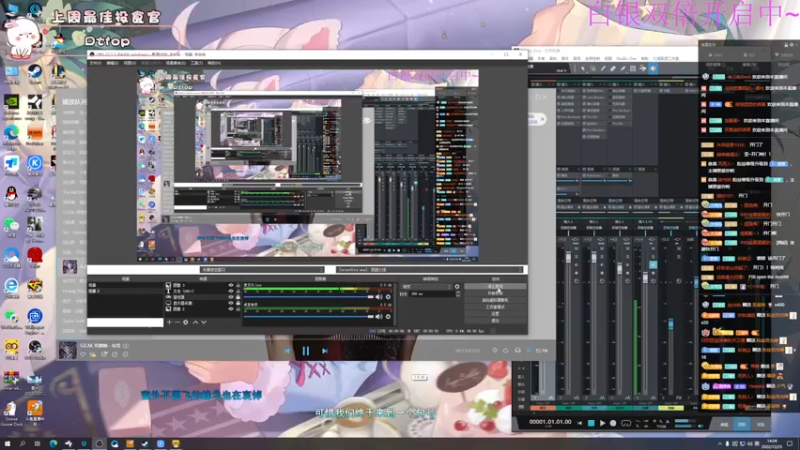Move selected OBS source up
The image size is (800, 450).
point(195,322)
